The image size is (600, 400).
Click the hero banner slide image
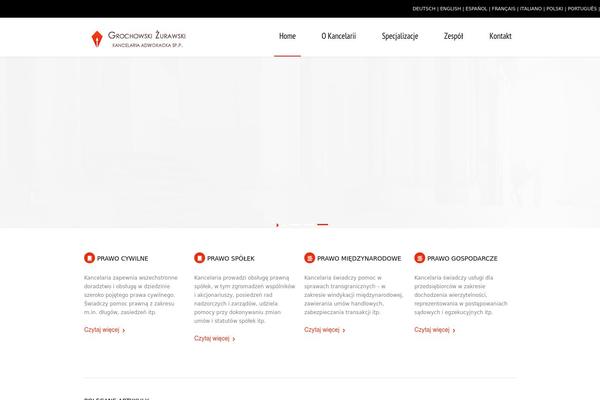(x=300, y=142)
